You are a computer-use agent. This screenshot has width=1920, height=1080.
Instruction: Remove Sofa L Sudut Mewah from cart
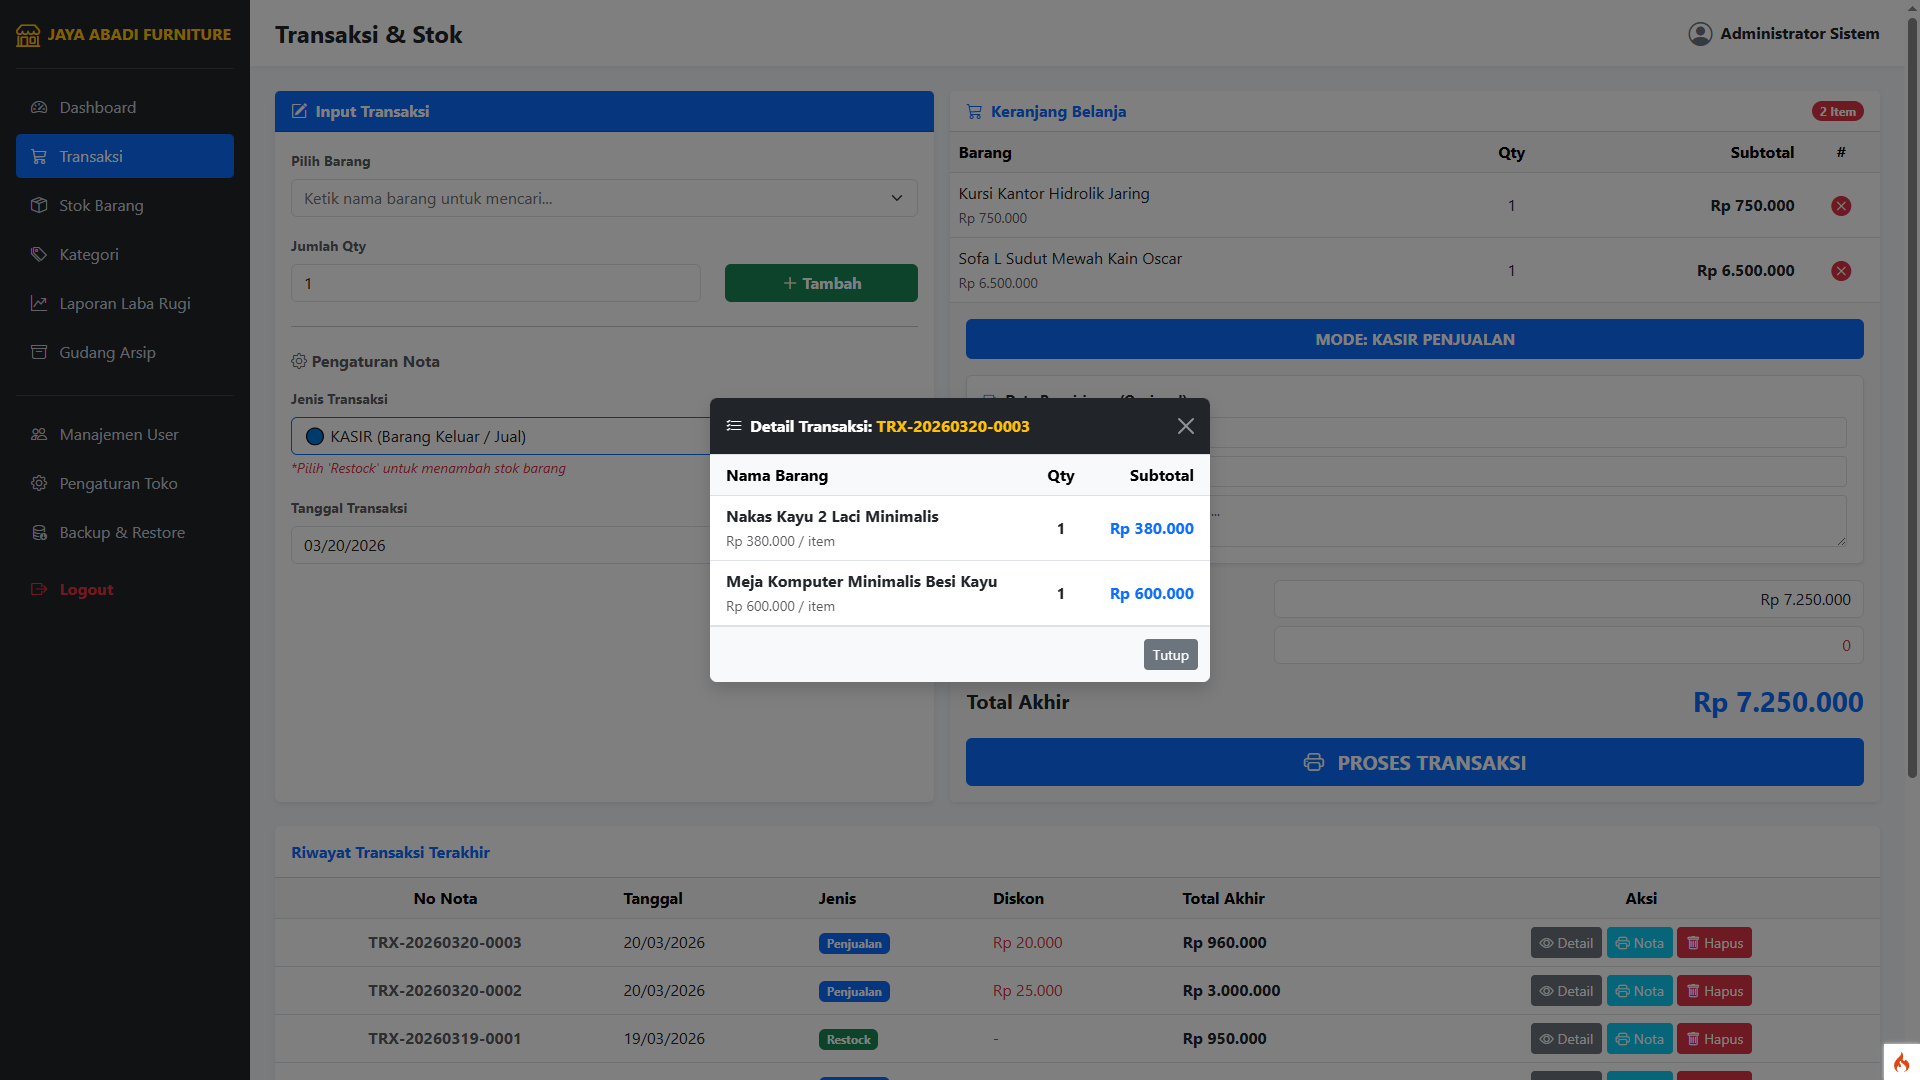[1840, 271]
